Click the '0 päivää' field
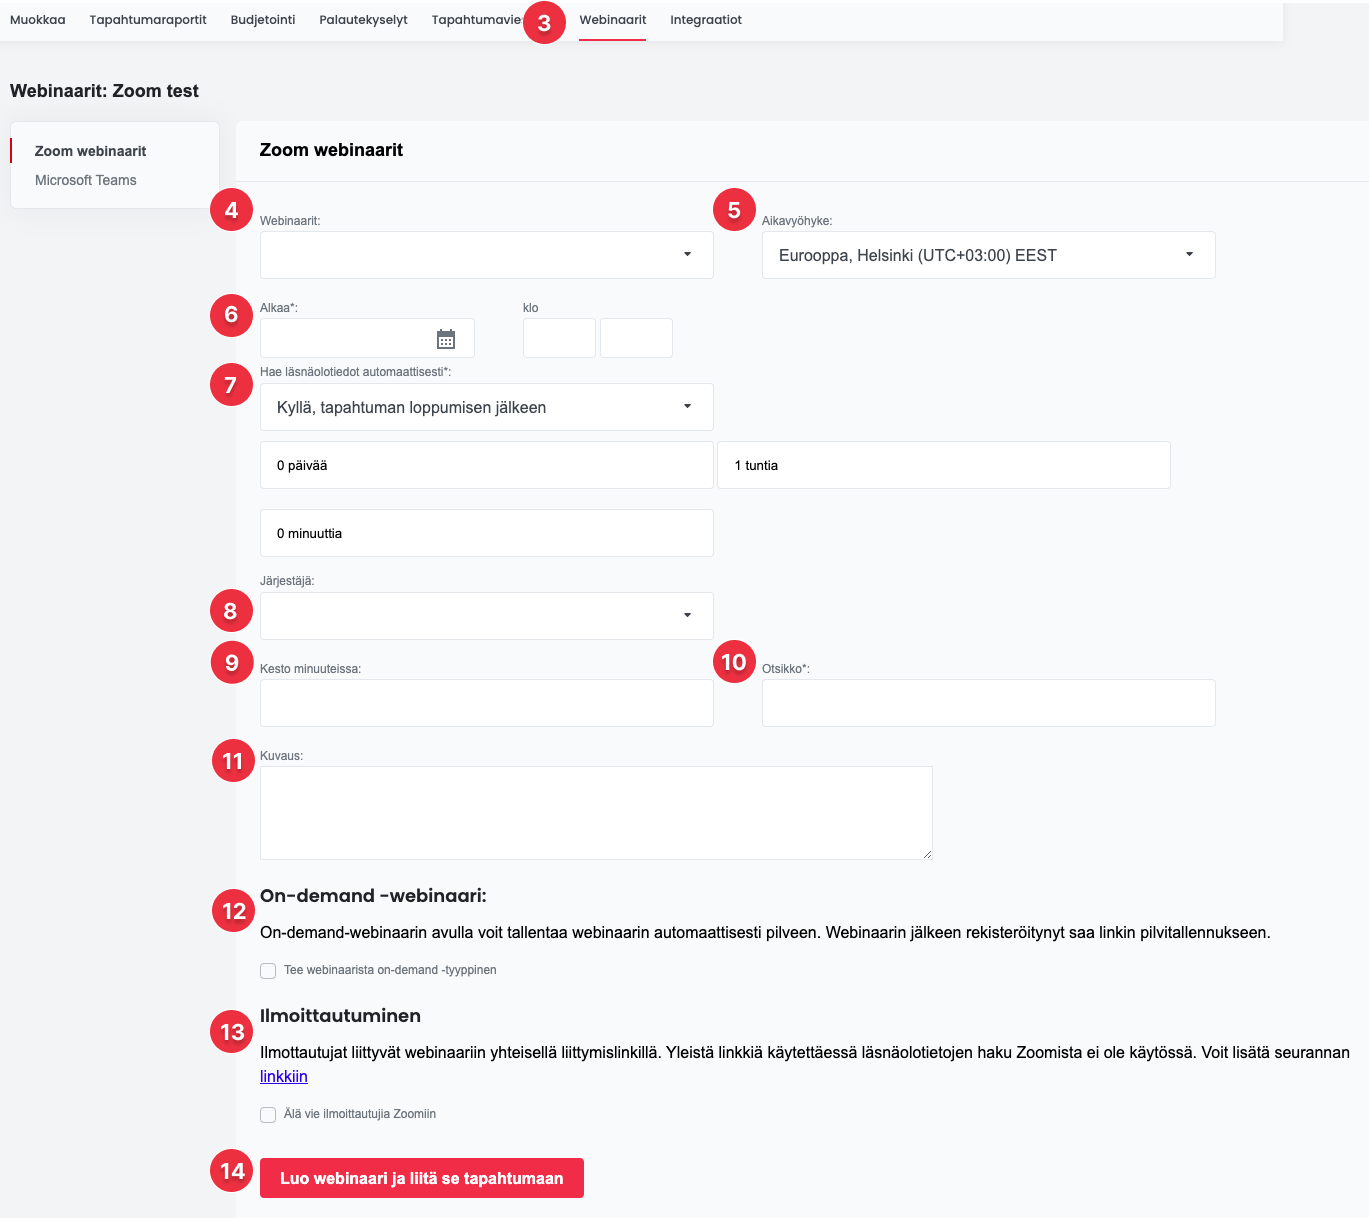The height and width of the screenshot is (1218, 1369). 487,465
